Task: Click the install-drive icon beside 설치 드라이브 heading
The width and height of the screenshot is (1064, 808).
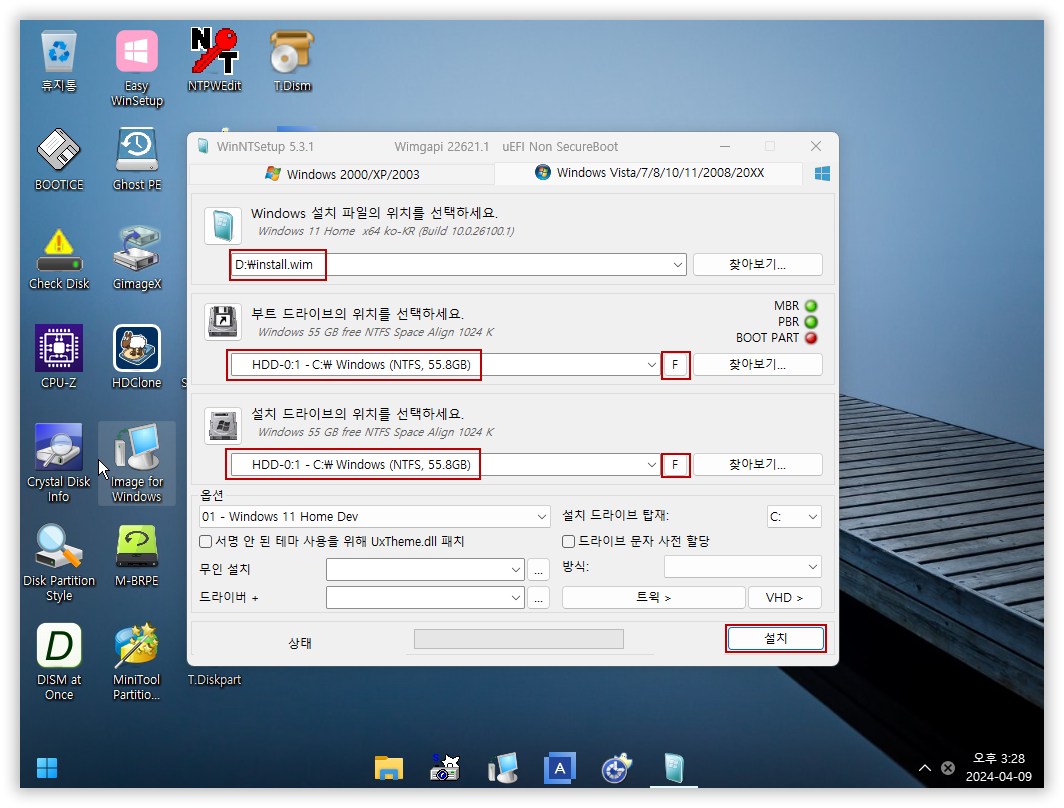Action: (x=223, y=425)
